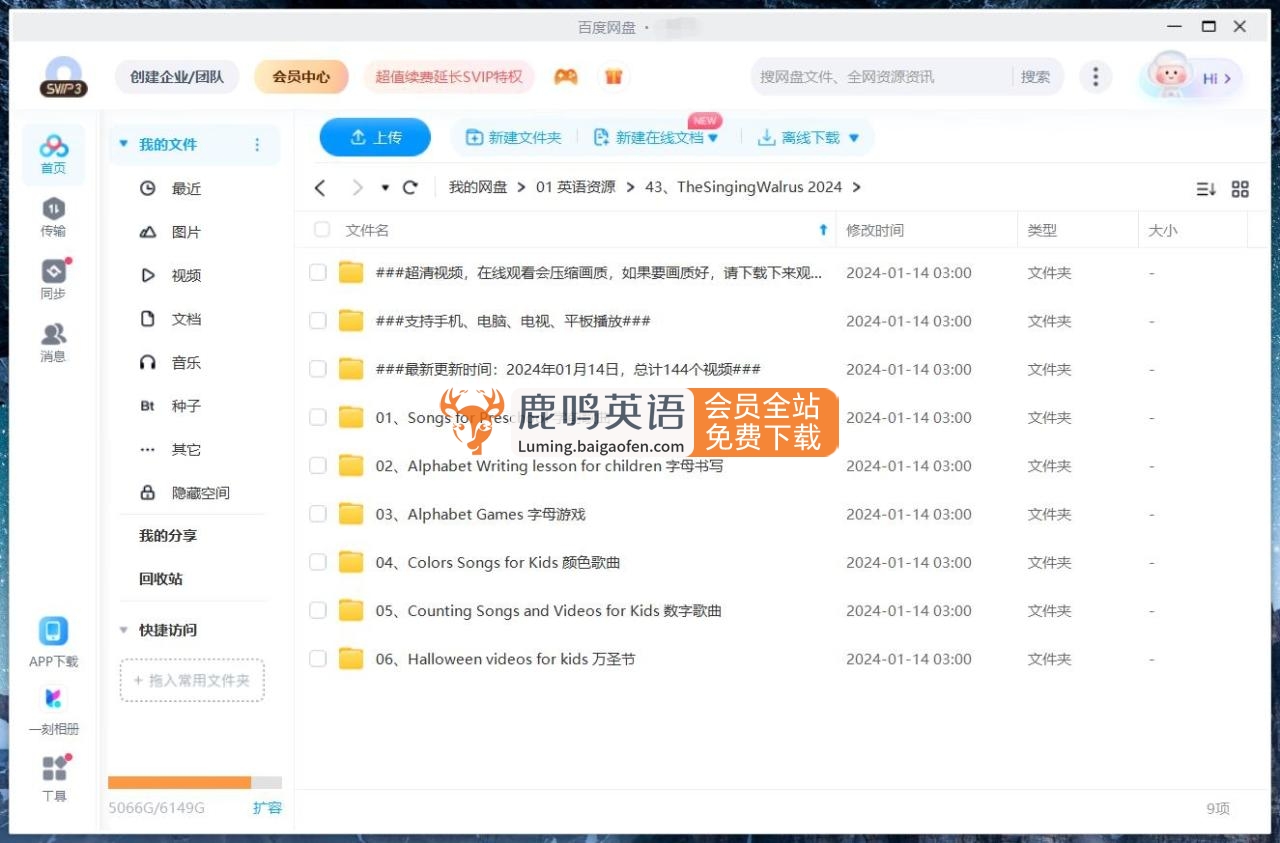Focus the 搜网盘文件 search field

pyautogui.click(x=880, y=77)
